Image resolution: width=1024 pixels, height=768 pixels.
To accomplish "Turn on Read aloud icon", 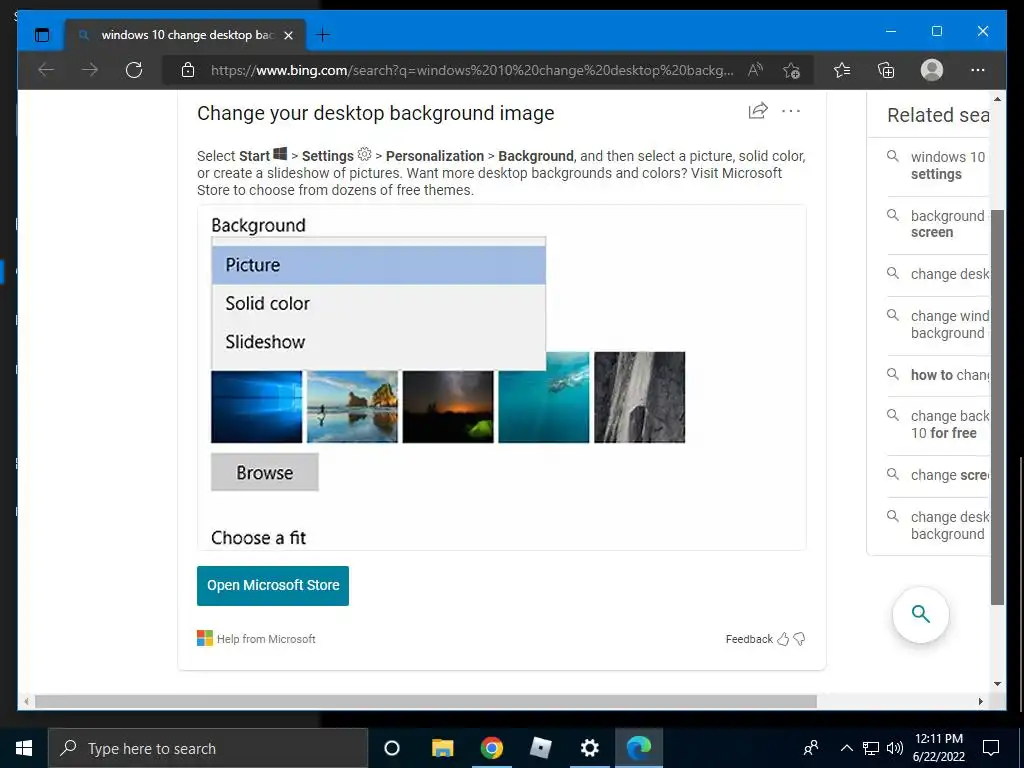I will (755, 70).
